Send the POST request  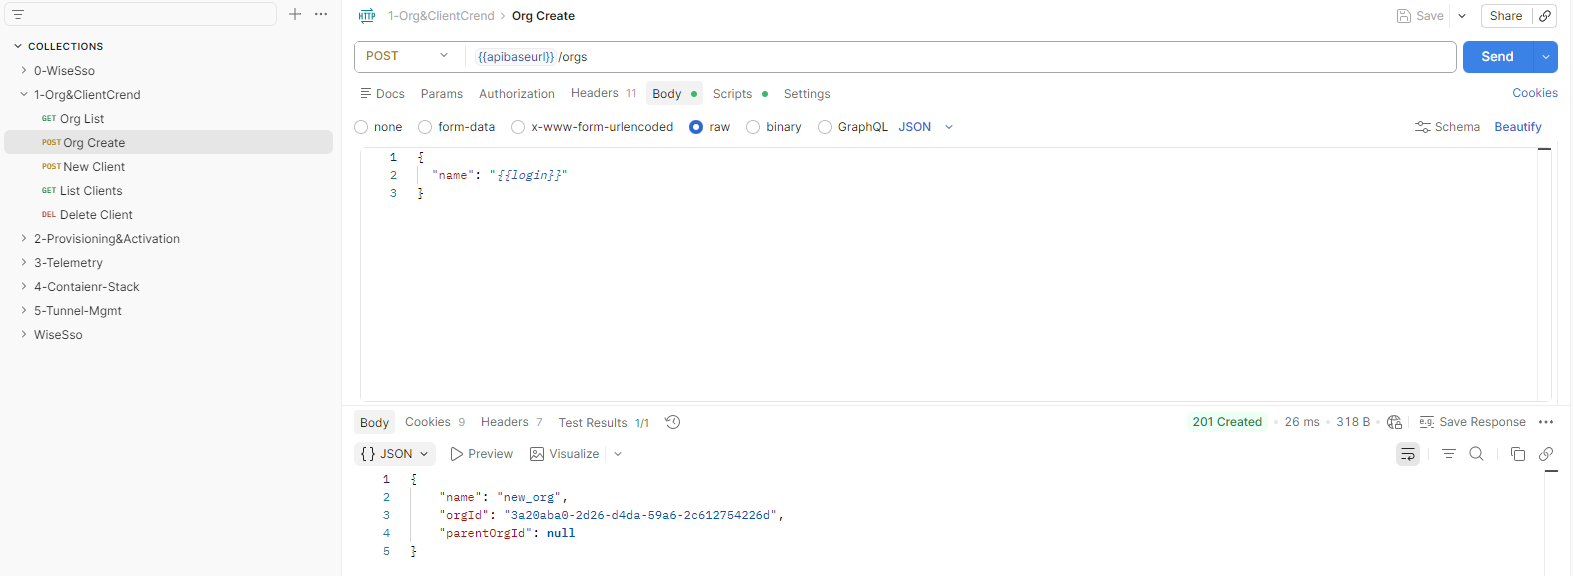pos(1497,57)
